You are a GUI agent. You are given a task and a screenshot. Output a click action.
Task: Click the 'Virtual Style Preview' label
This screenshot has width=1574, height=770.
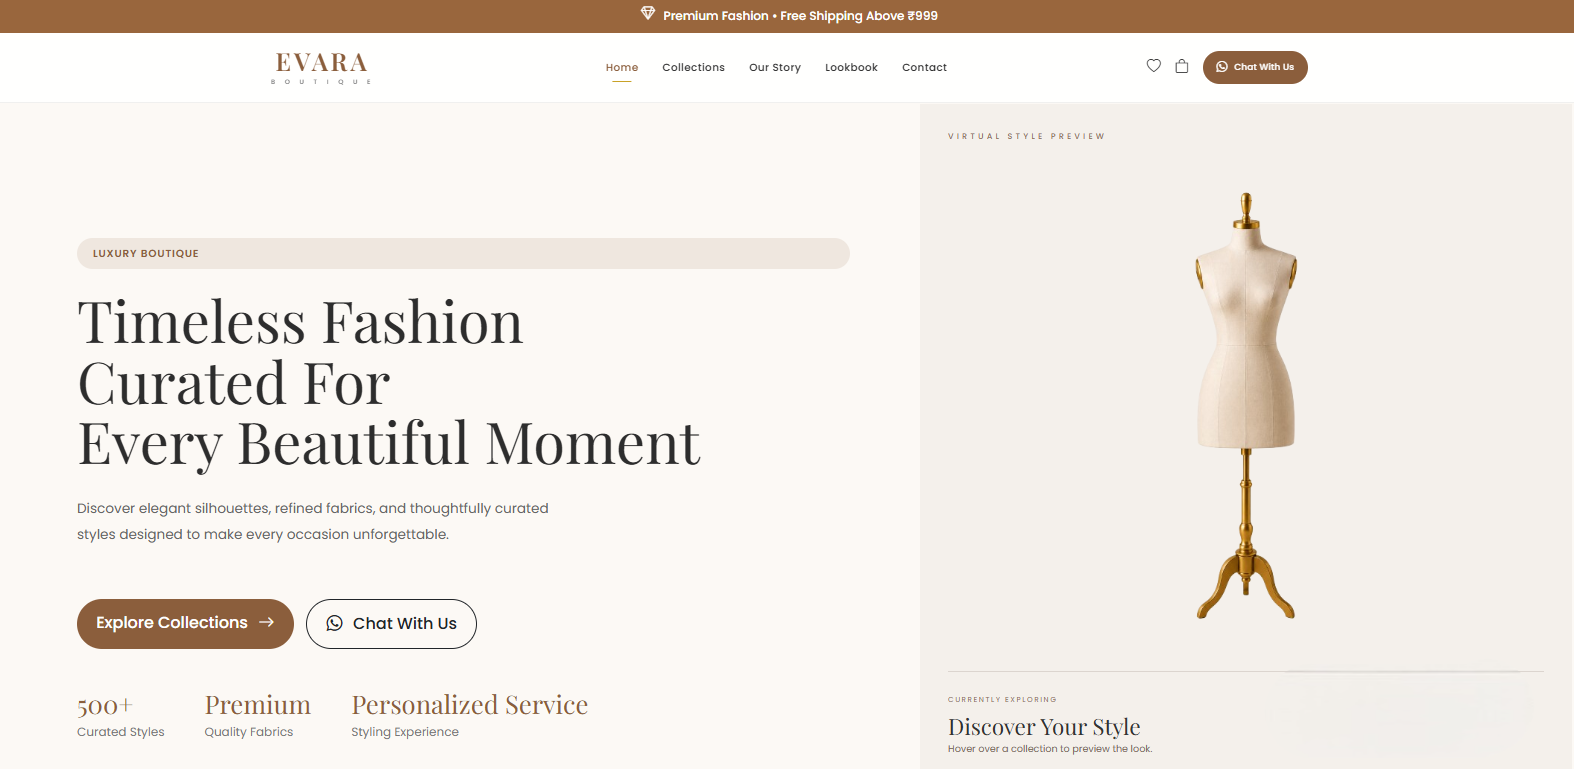1026,136
